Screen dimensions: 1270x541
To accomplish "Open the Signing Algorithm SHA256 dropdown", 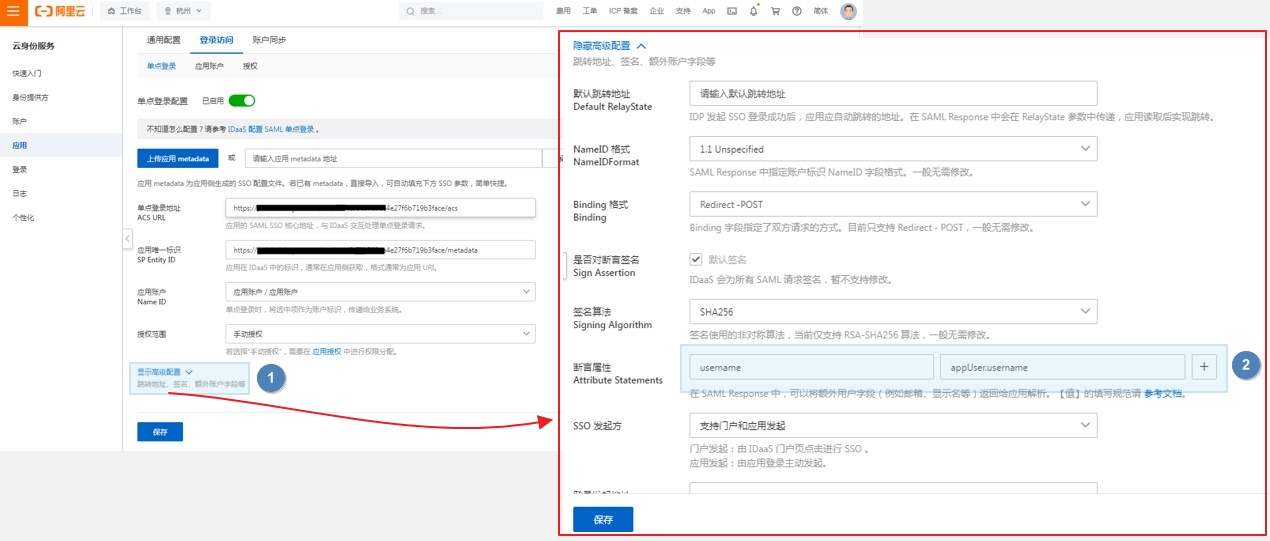I will 892,312.
